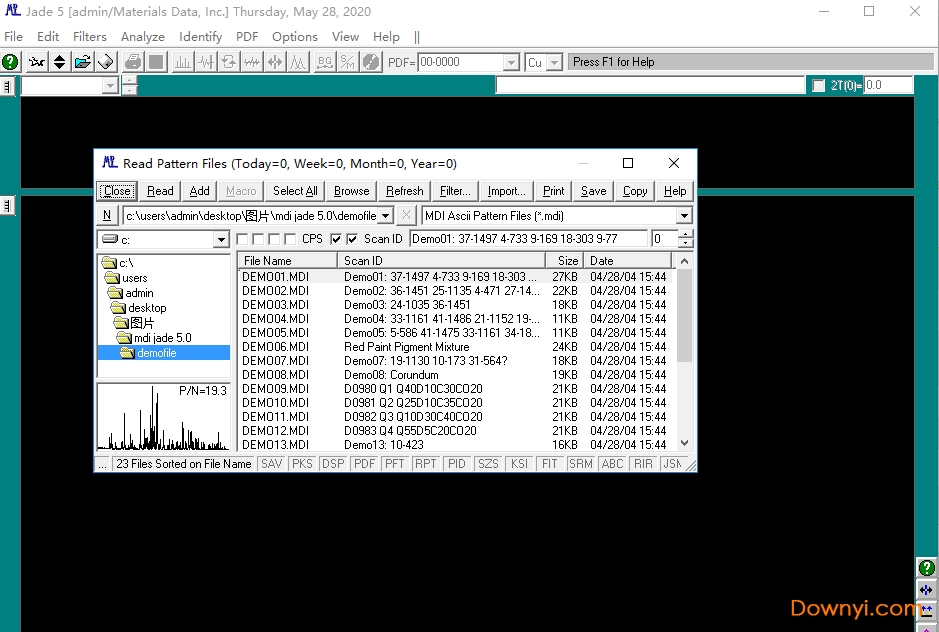Toggle the checkbox left of Scan ID
Image resolution: width=939 pixels, height=632 pixels.
tap(352, 239)
